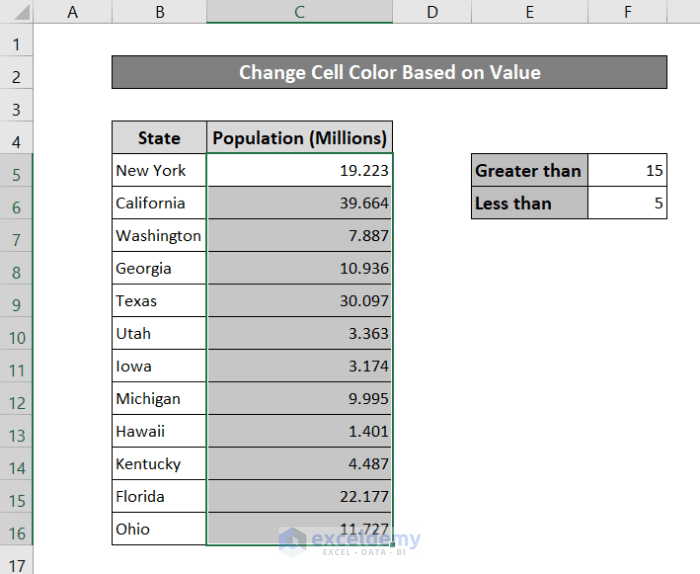Click the cell with value 39.664

300,203
